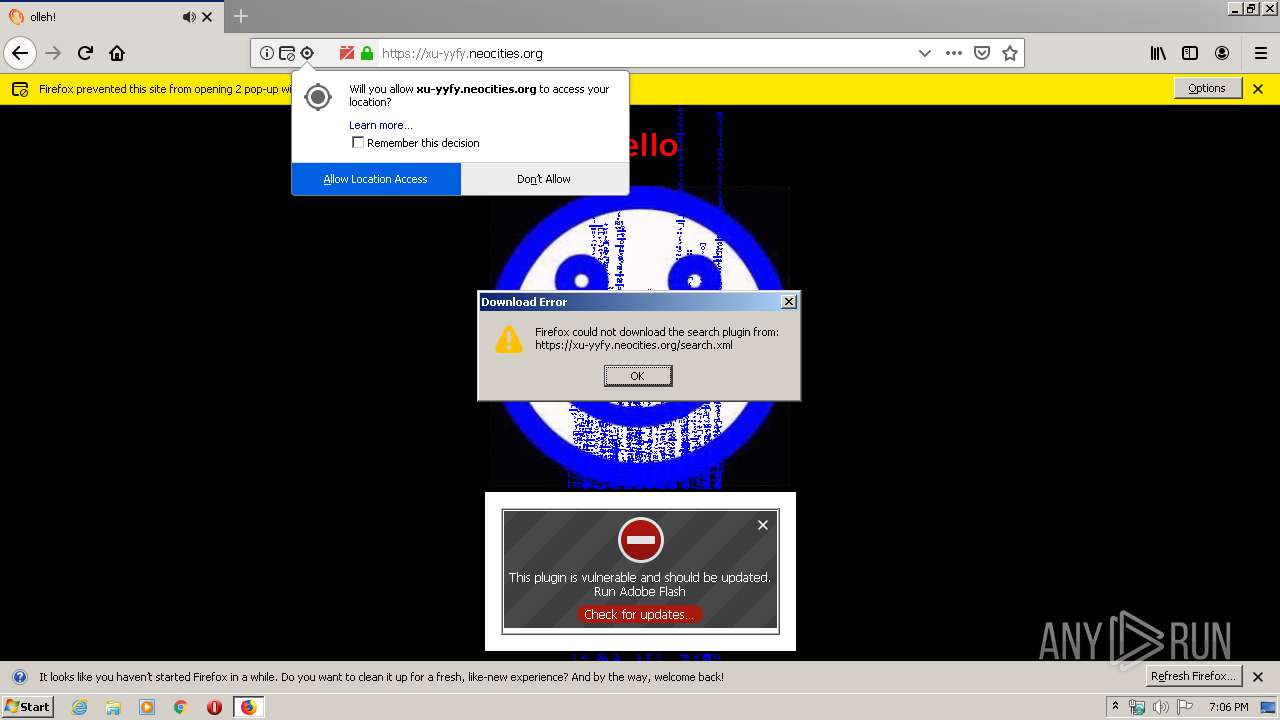The height and width of the screenshot is (720, 1280).
Task: Open the Windows Start menu
Action: coord(28,706)
